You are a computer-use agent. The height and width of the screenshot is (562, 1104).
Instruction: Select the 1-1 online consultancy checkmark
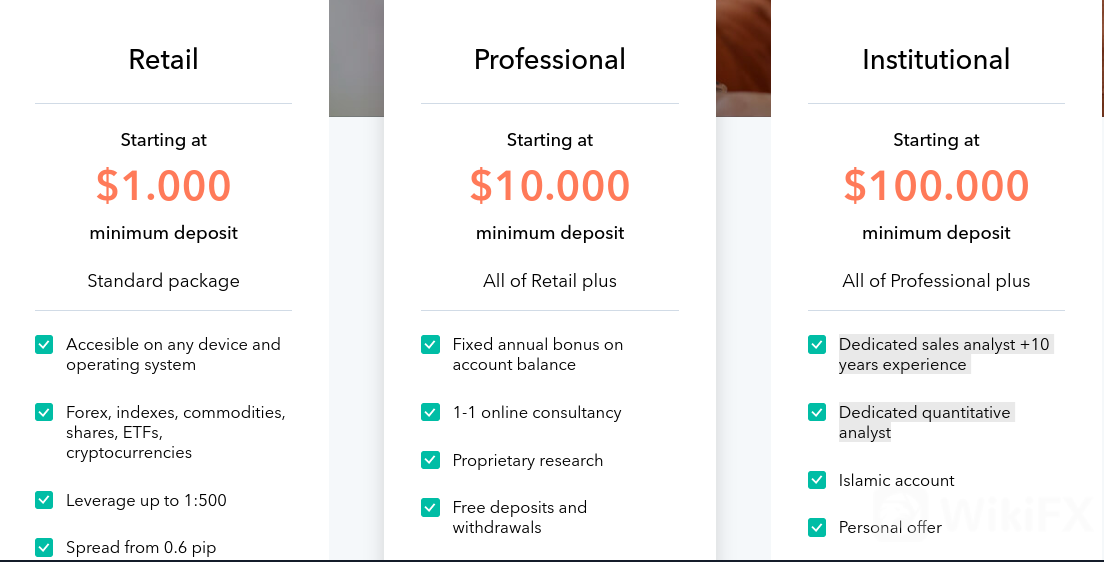pyautogui.click(x=430, y=412)
